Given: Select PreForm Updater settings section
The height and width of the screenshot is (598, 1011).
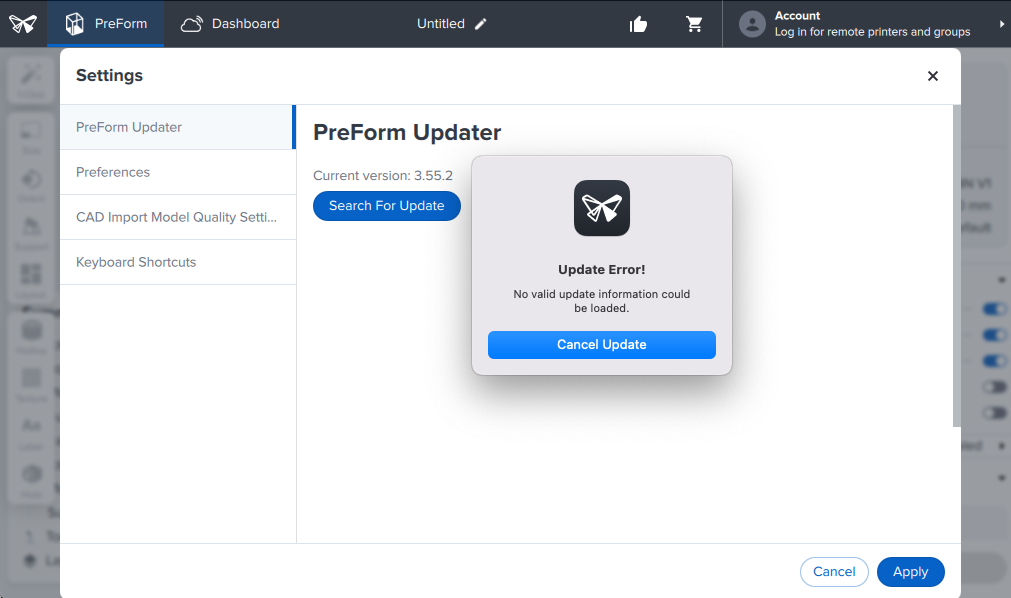Looking at the screenshot, I should pyautogui.click(x=177, y=127).
